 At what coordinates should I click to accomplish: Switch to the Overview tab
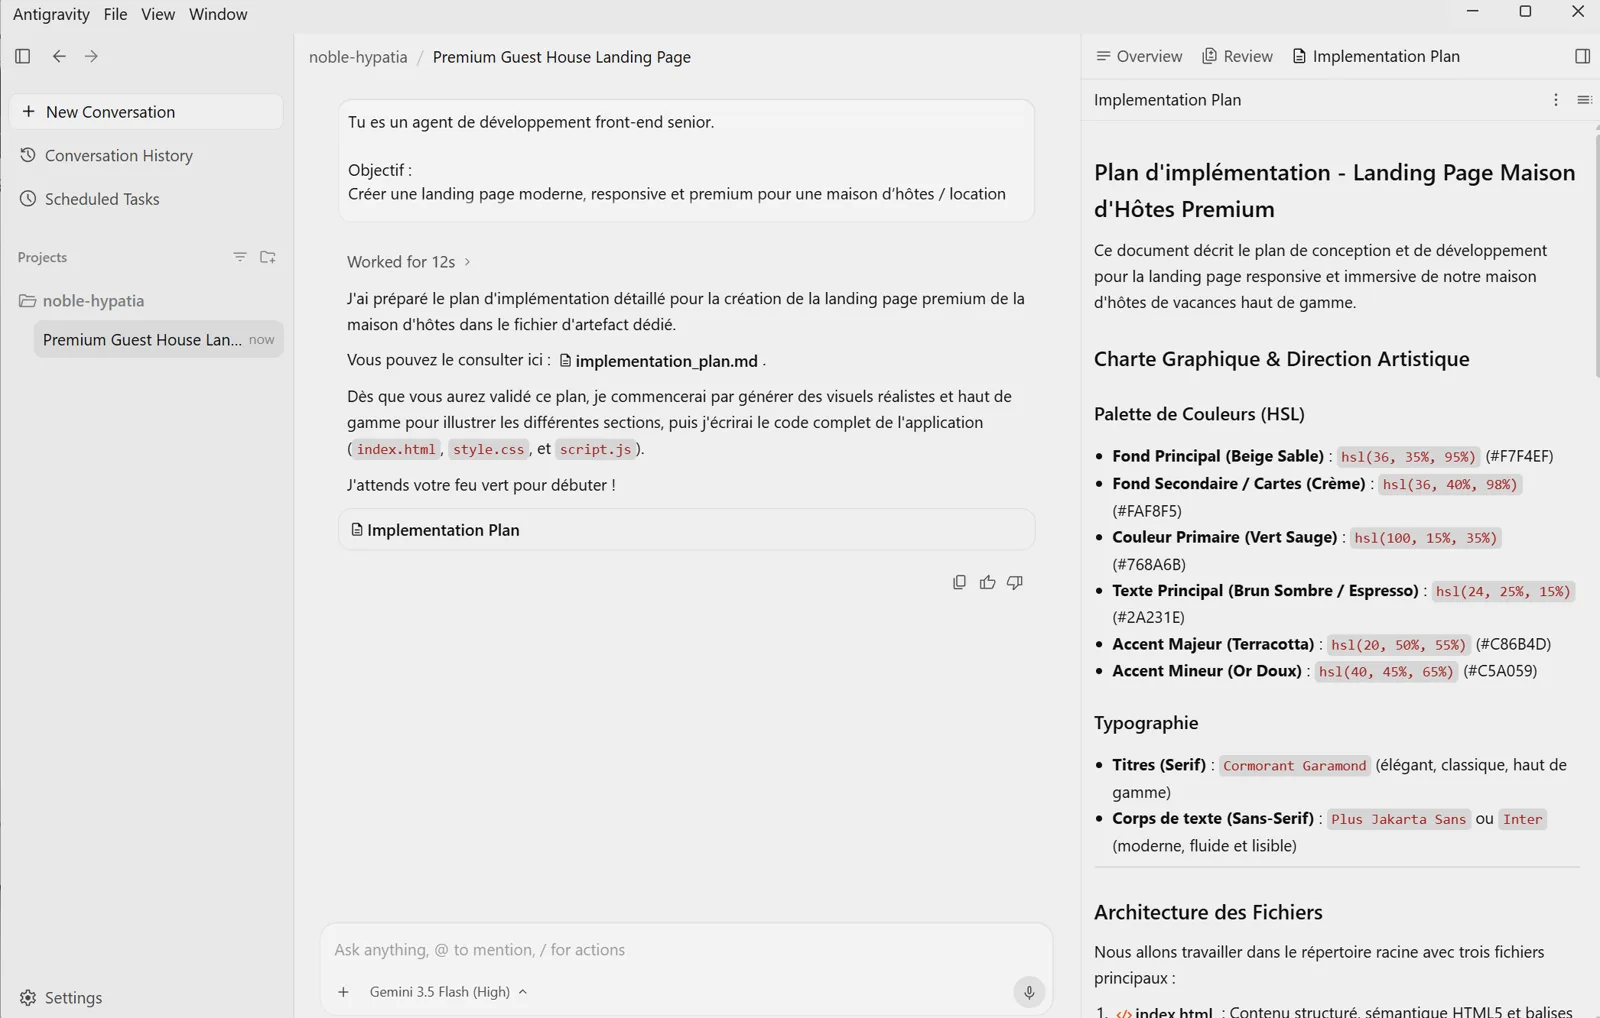1139,56
